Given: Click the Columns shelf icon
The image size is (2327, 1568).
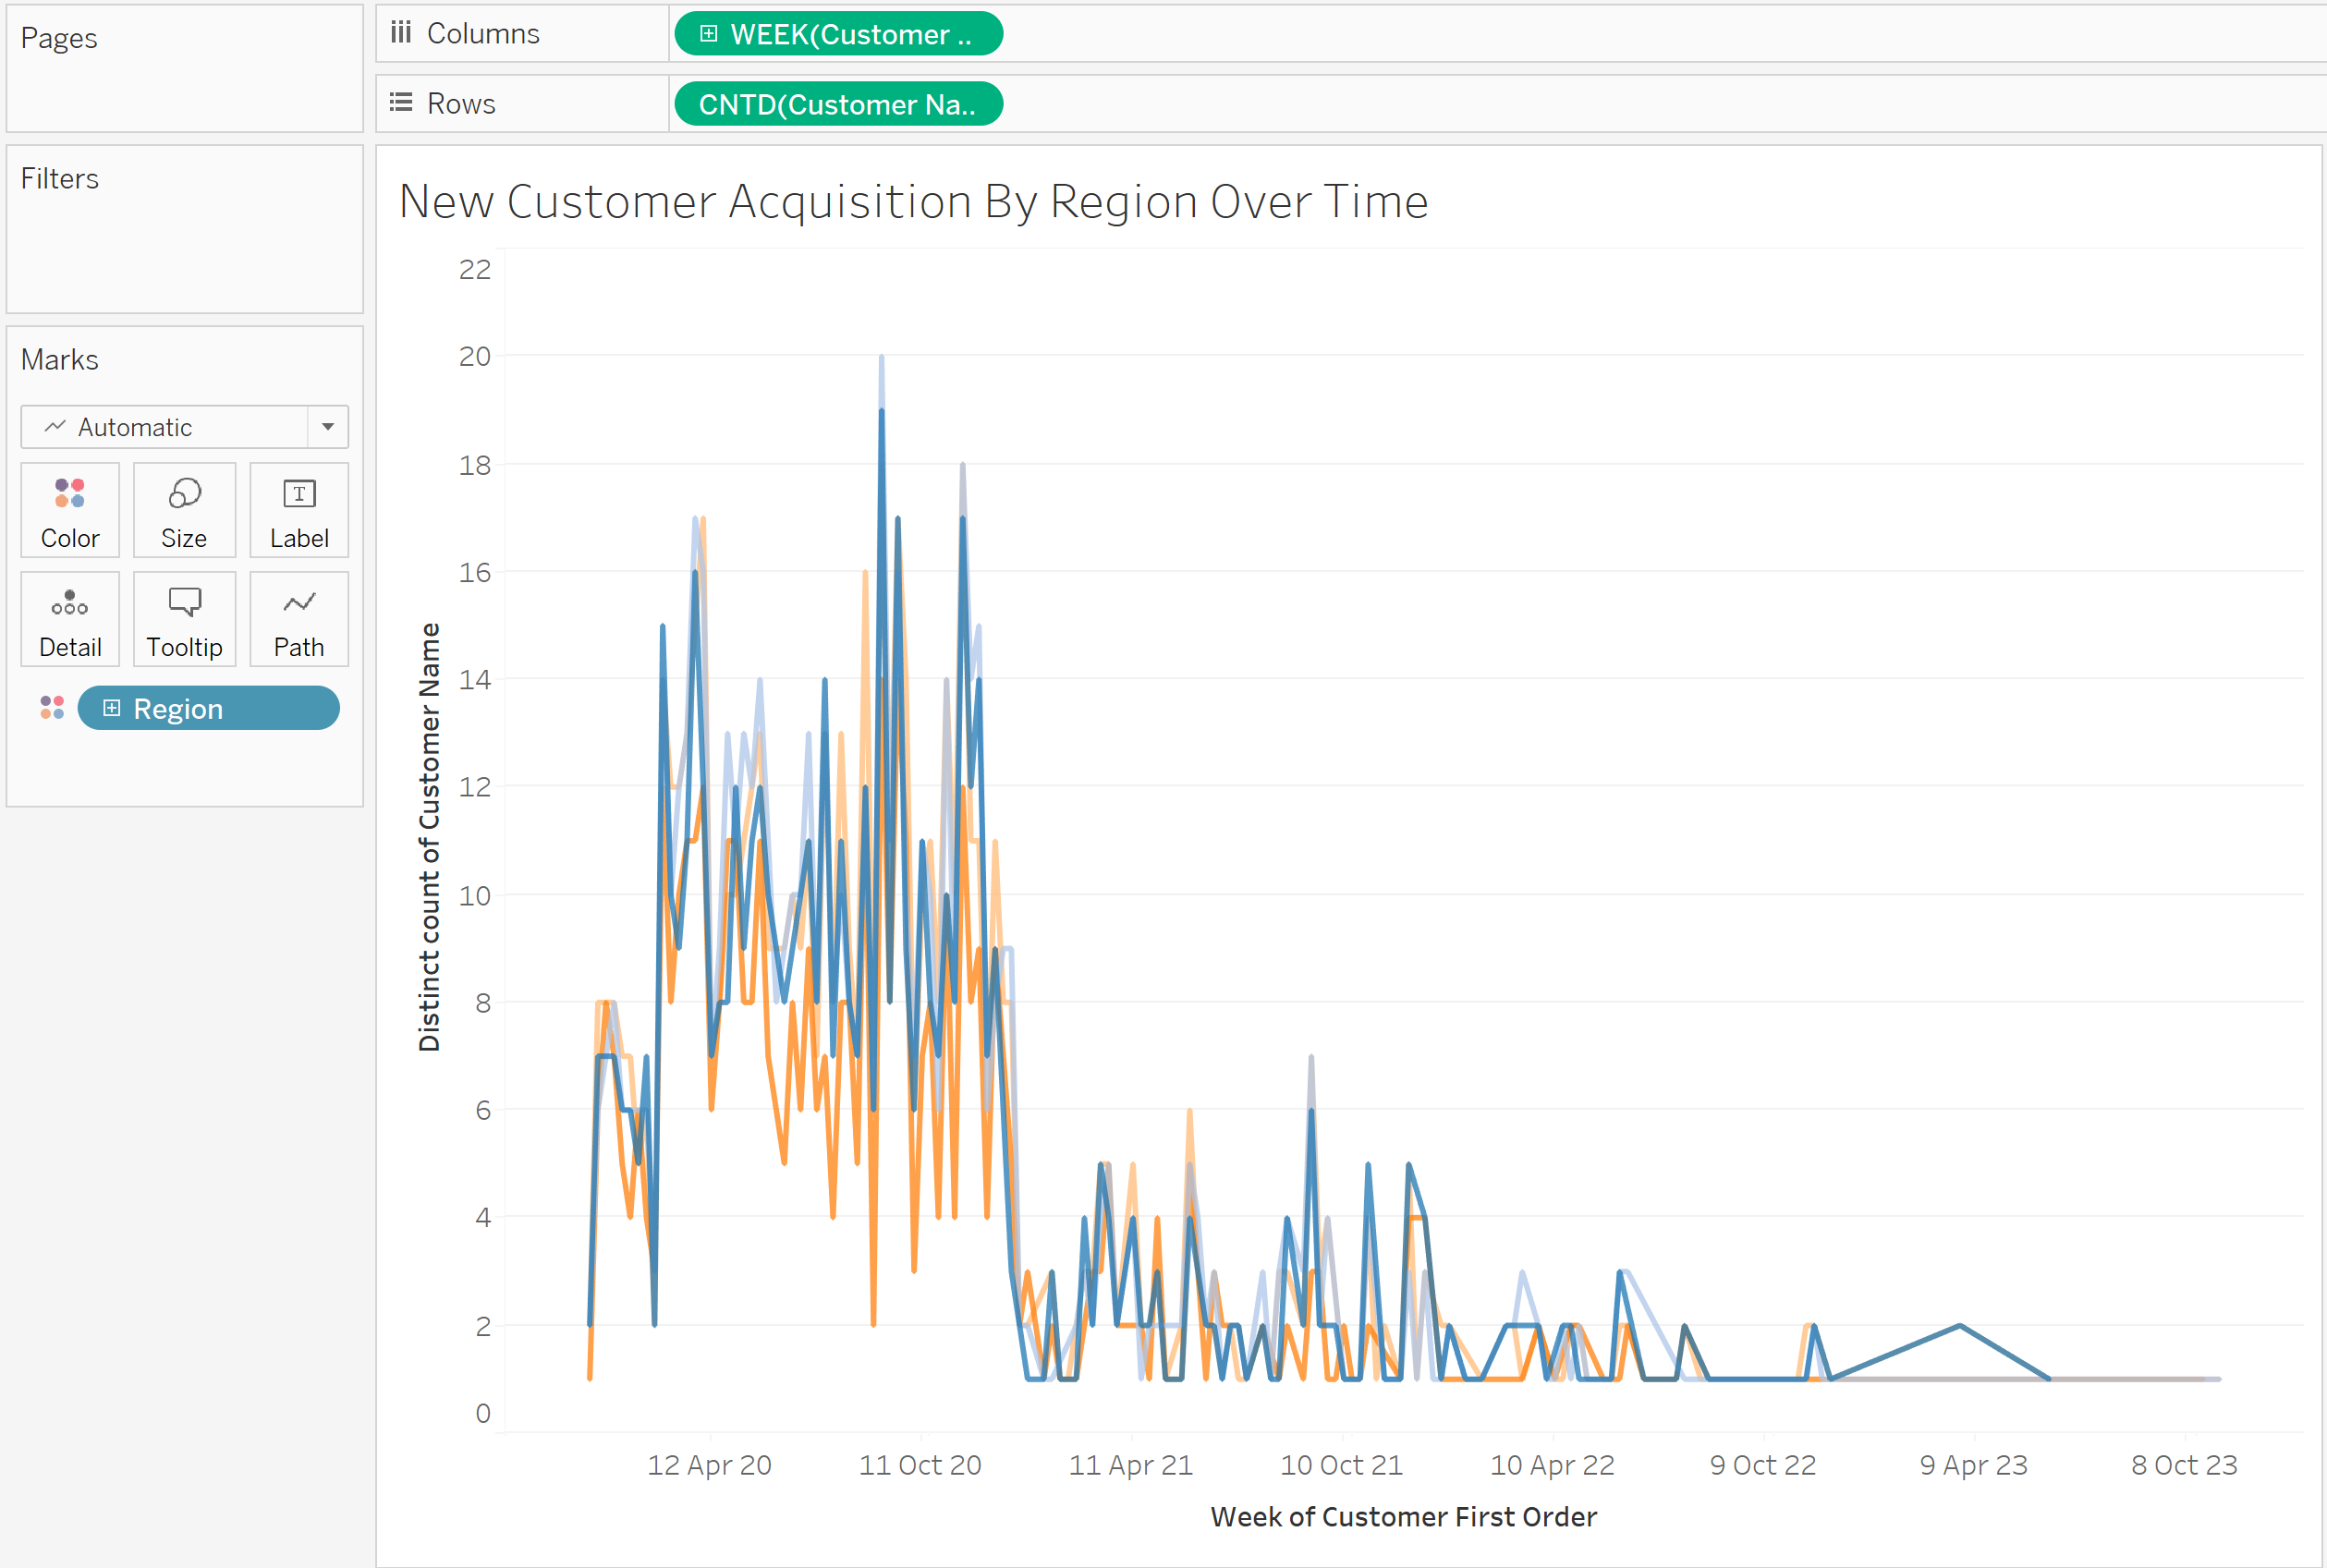Looking at the screenshot, I should pyautogui.click(x=401, y=33).
